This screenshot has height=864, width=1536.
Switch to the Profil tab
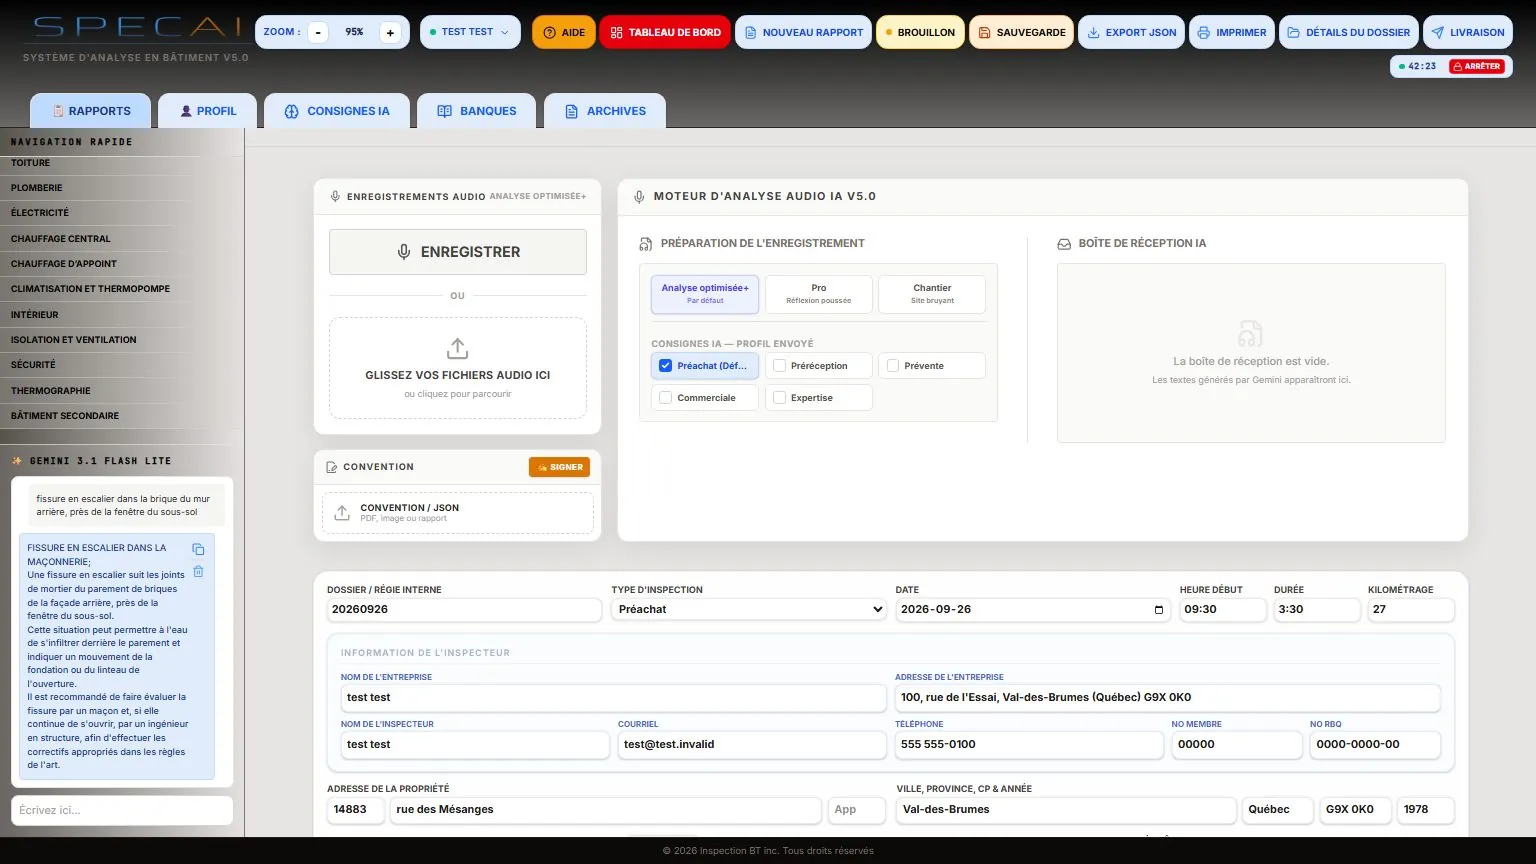[208, 111]
